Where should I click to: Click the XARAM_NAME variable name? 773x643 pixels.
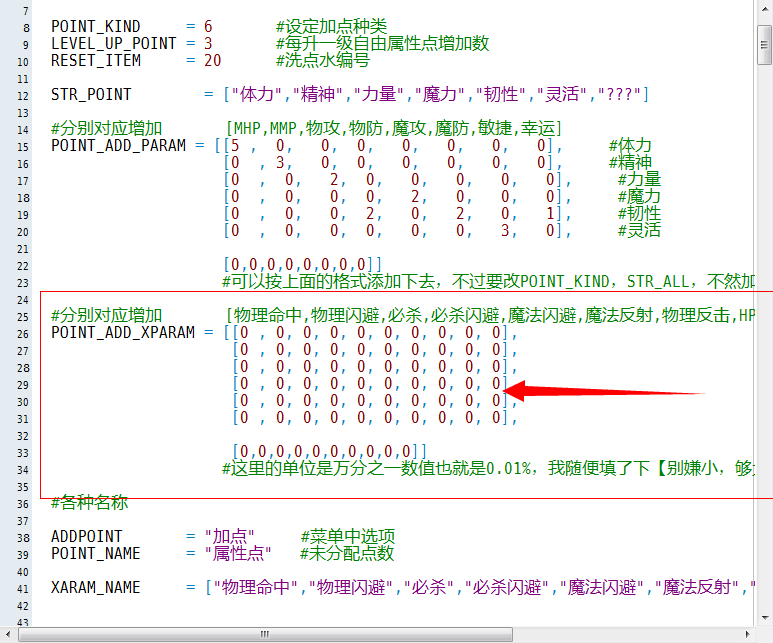click(96, 588)
